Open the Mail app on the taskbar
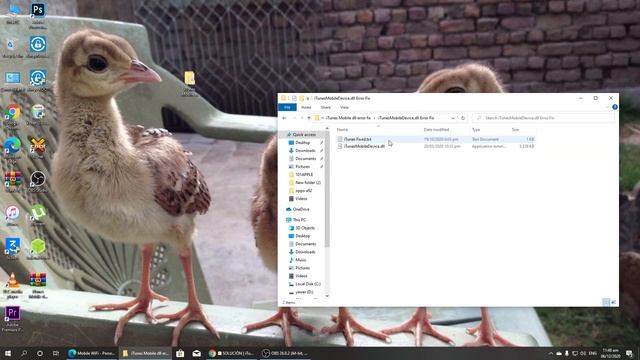This screenshot has height=360, width=640. click(x=196, y=353)
